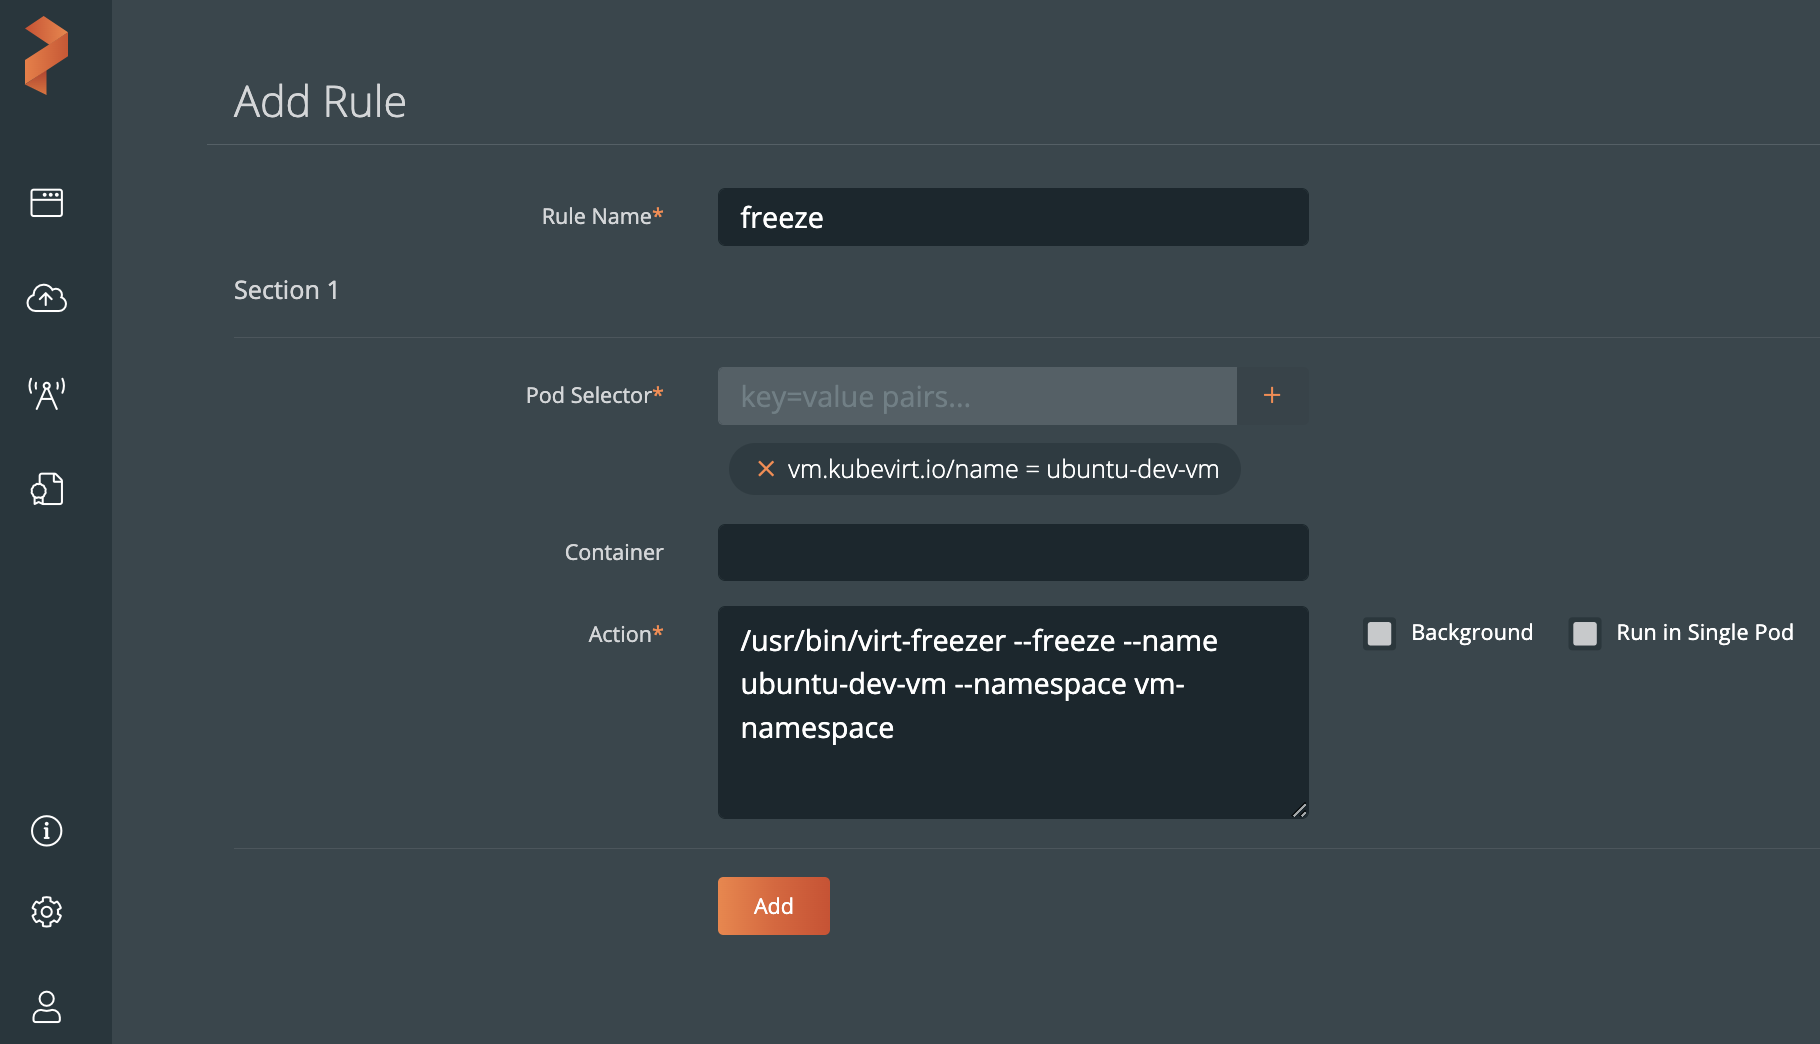Click the info circle icon in sidebar
The height and width of the screenshot is (1044, 1820).
(46, 831)
